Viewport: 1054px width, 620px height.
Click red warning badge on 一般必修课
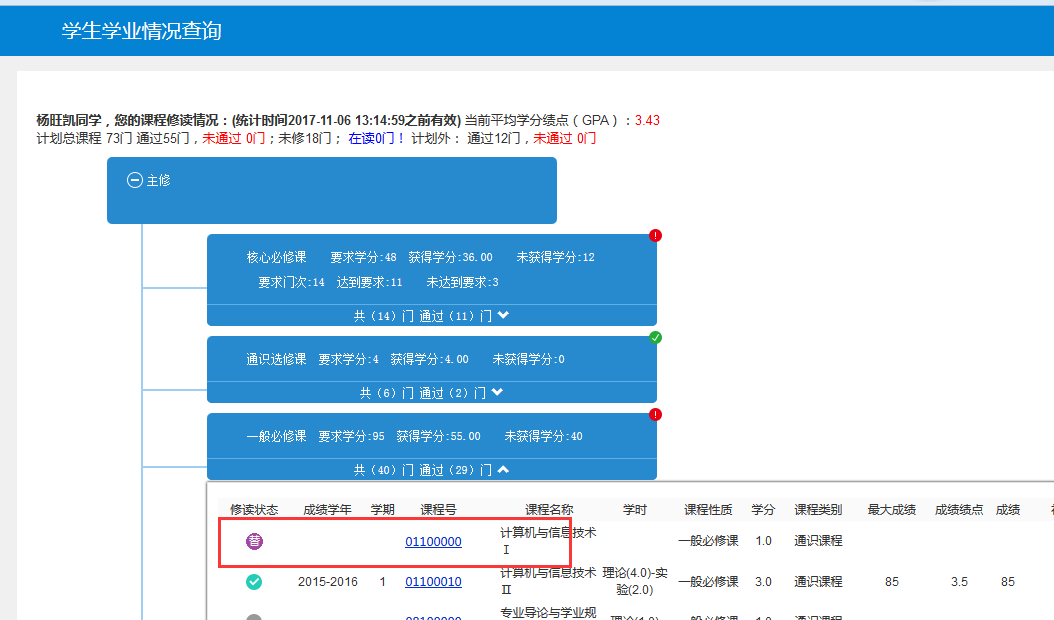[x=655, y=414]
